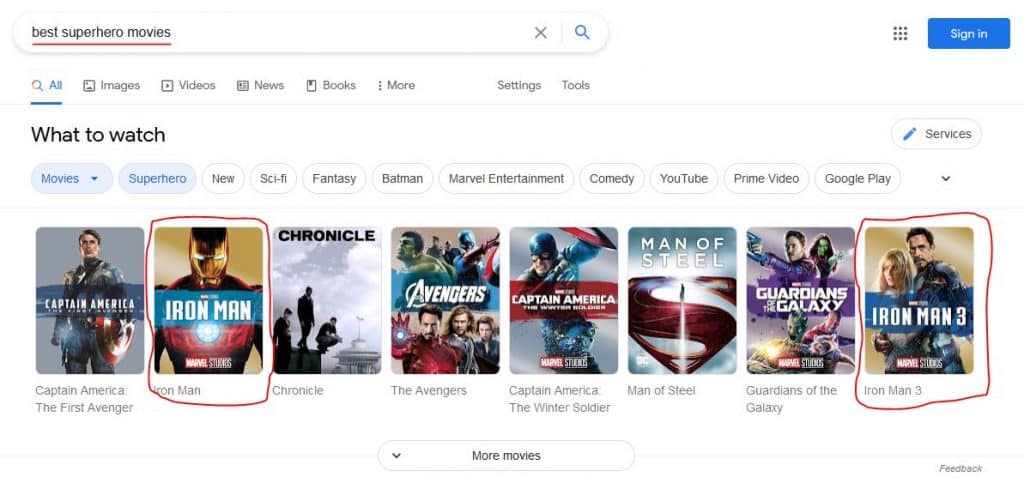Expand the More search categories menu

[x=396, y=85]
